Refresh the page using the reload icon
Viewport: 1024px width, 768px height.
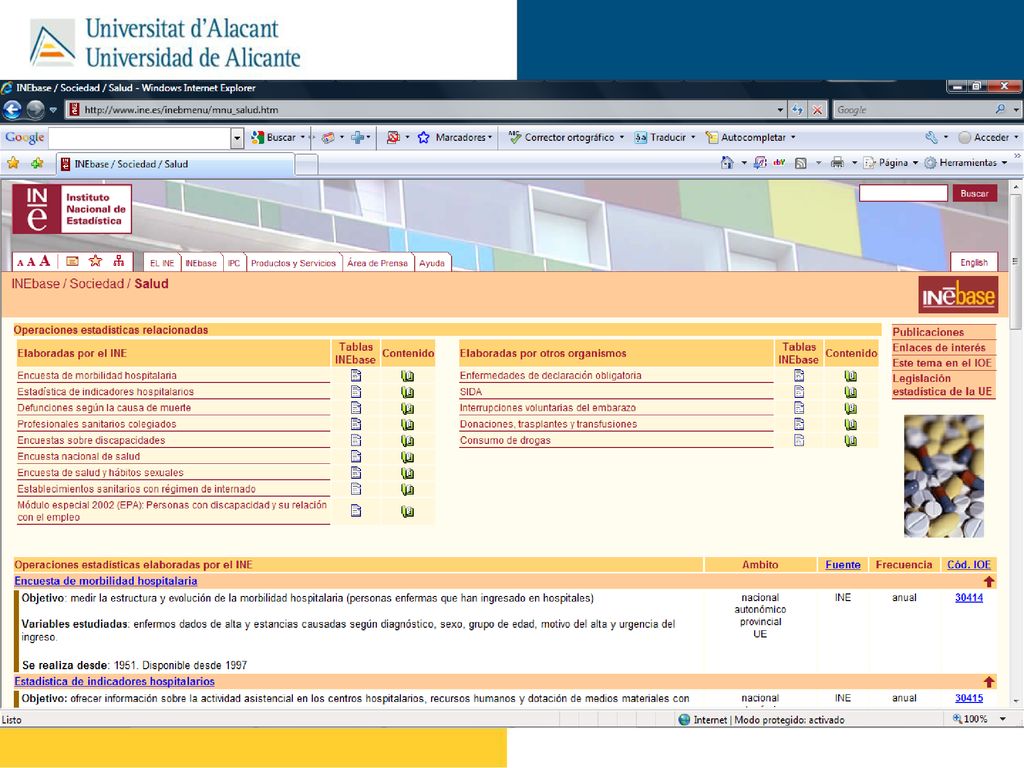(797, 110)
